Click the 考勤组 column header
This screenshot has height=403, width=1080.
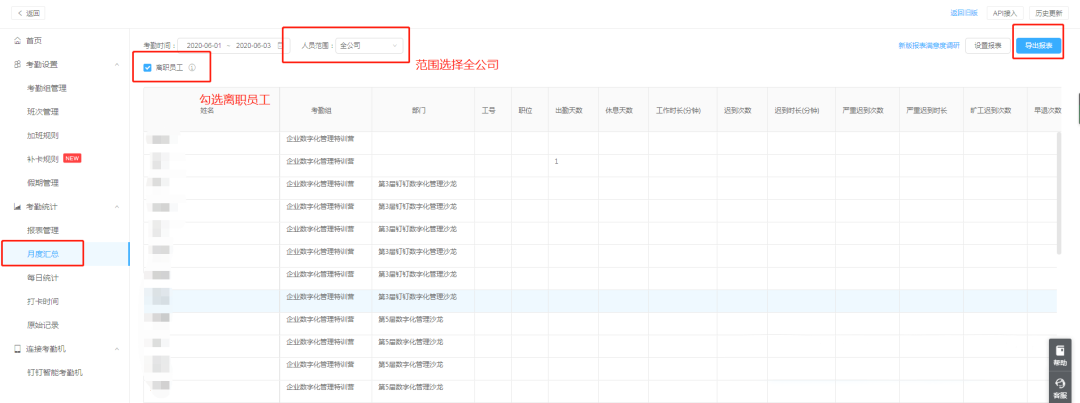coord(321,110)
